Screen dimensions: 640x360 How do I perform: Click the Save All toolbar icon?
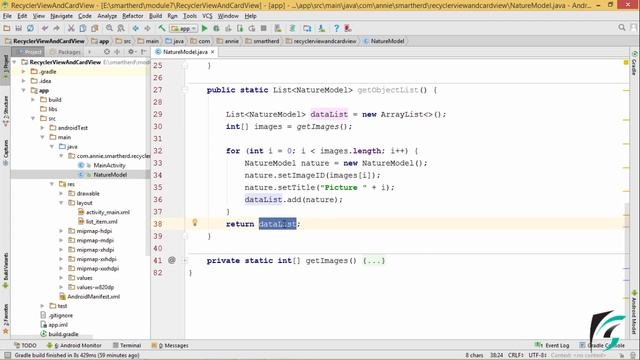(x=18, y=28)
